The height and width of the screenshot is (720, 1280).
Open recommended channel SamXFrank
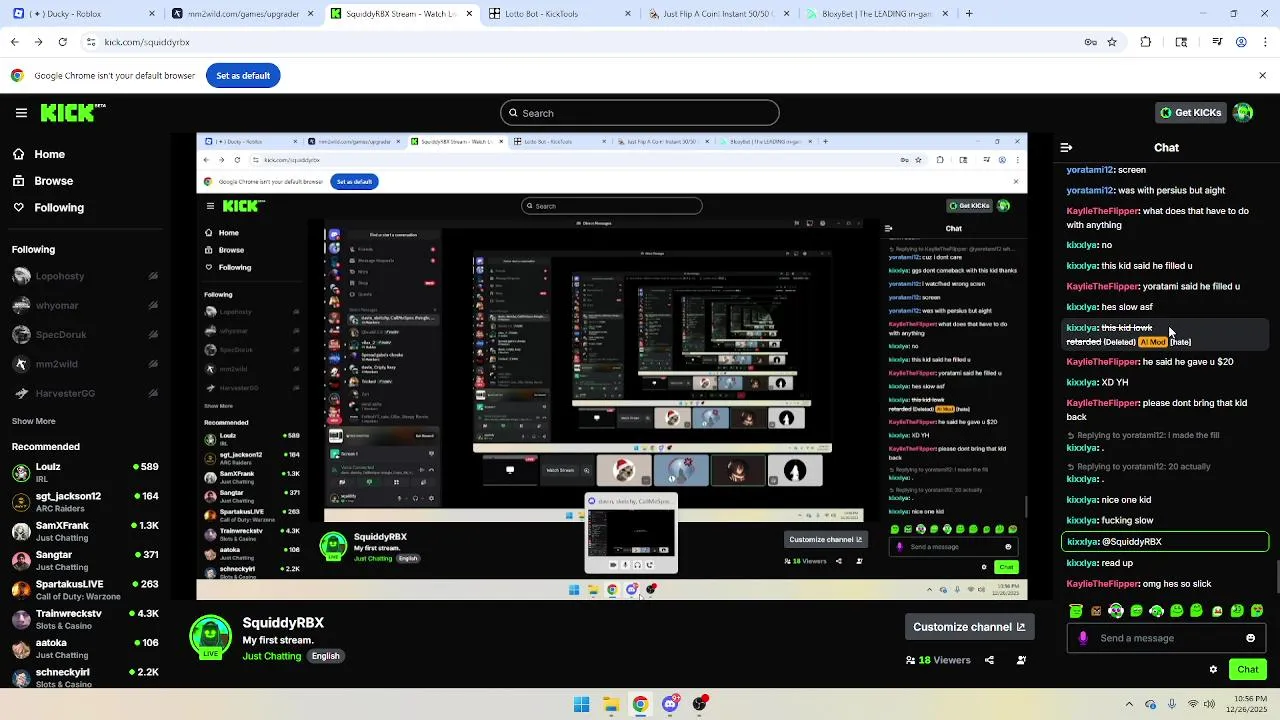pyautogui.click(x=85, y=531)
